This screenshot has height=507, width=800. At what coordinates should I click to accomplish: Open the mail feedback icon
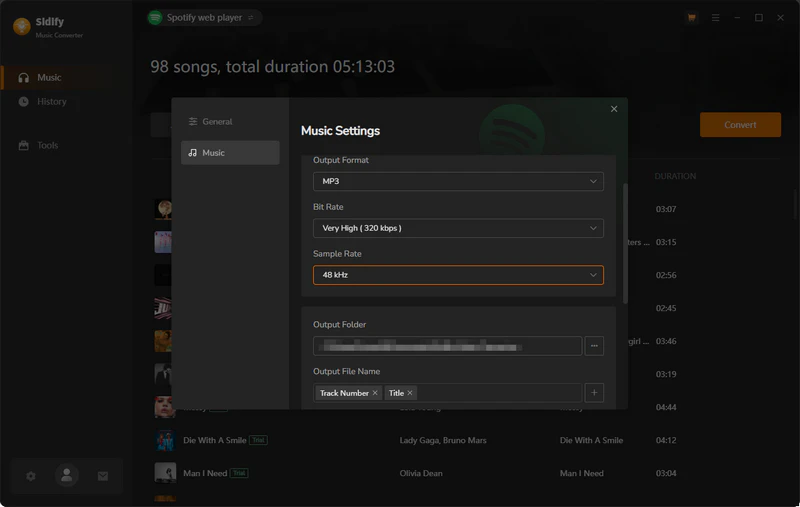click(103, 476)
